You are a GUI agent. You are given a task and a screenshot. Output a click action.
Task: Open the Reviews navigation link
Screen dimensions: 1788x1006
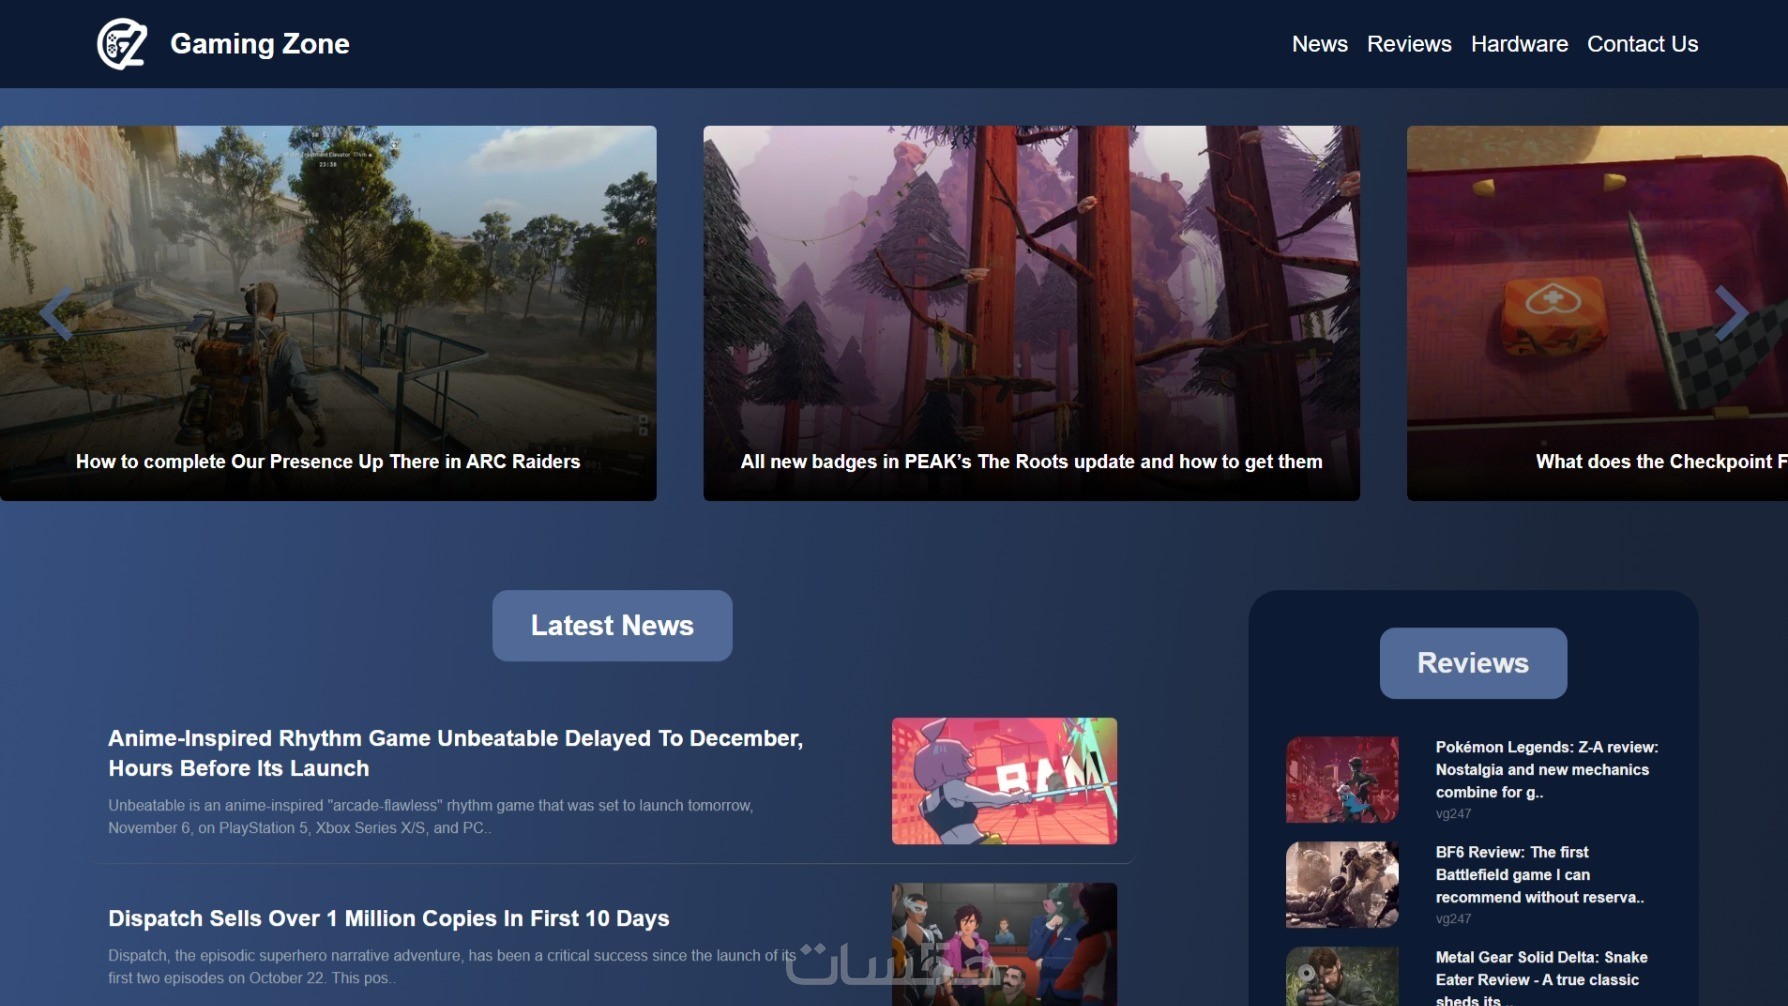(1409, 44)
